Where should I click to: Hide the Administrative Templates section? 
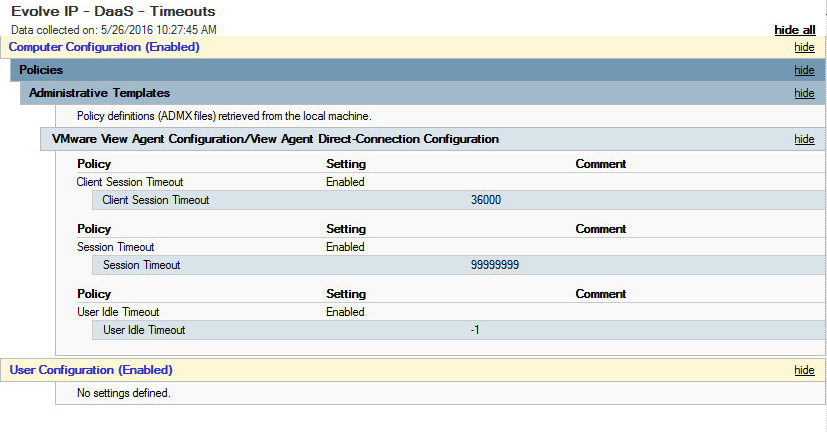coord(804,93)
